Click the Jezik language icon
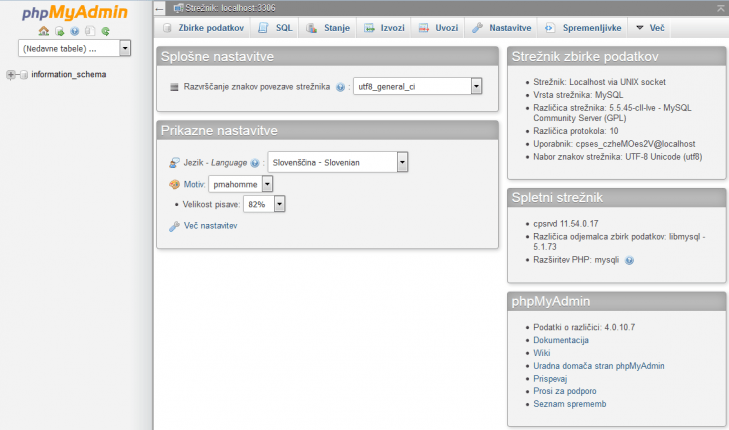 click(174, 163)
